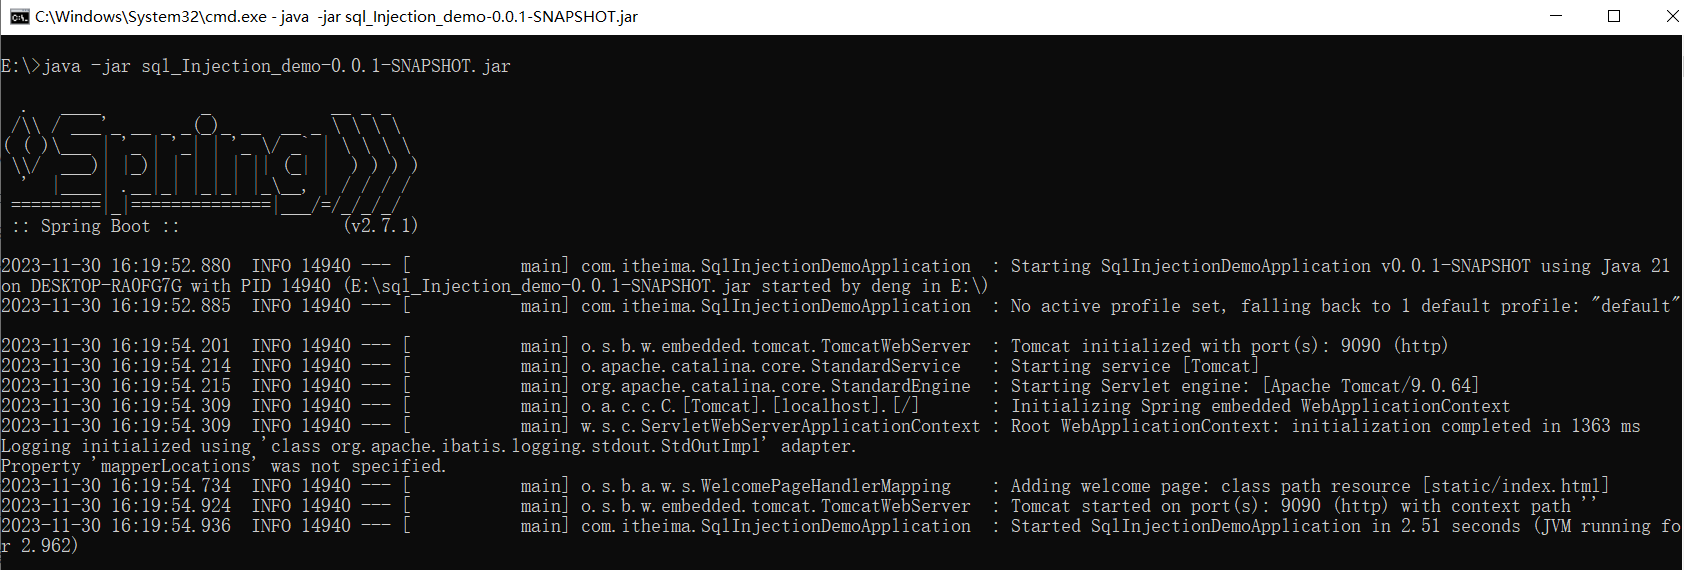Close the cmd.exe window

click(x=1671, y=16)
